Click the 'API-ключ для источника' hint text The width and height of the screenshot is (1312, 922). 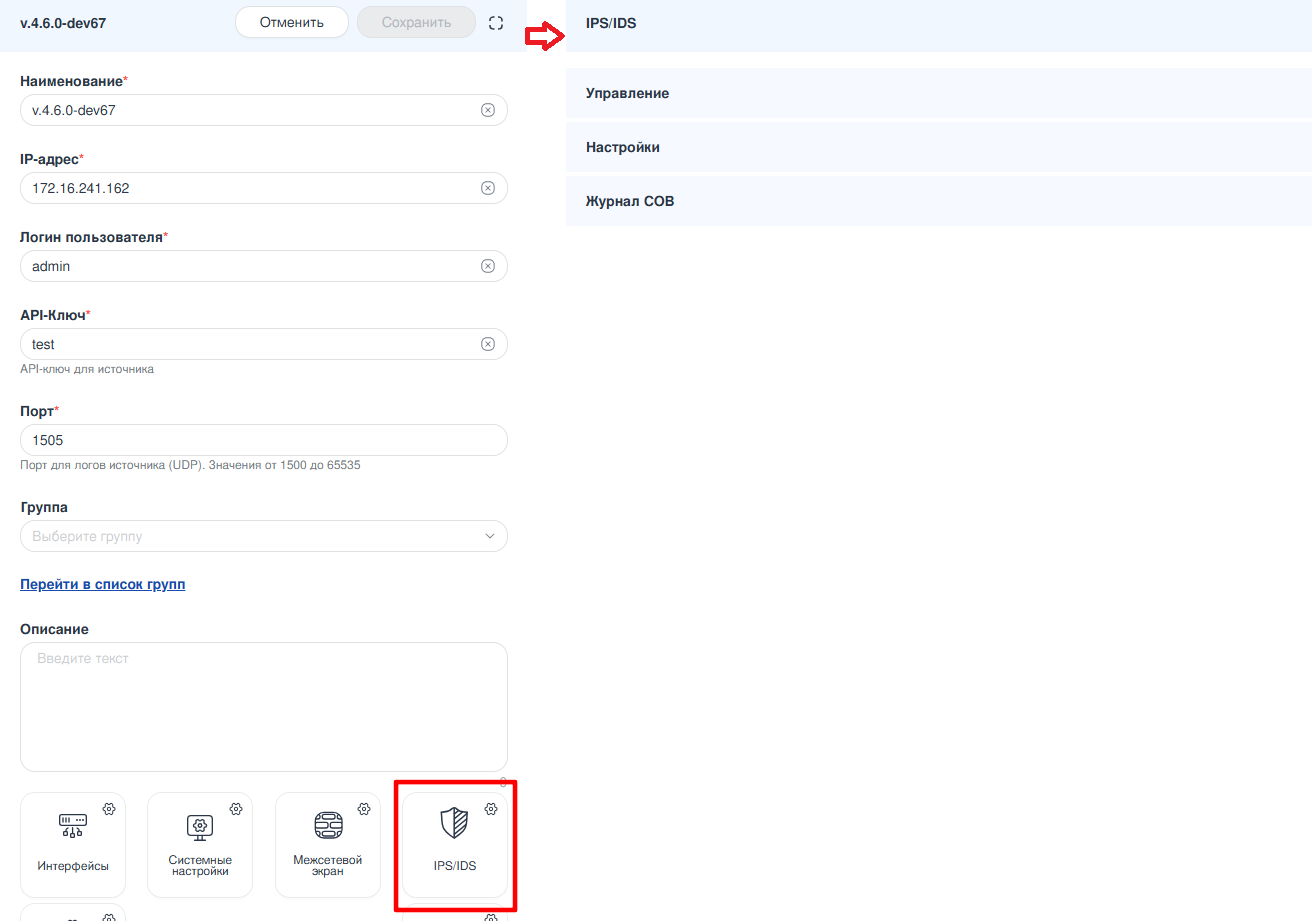click(87, 369)
